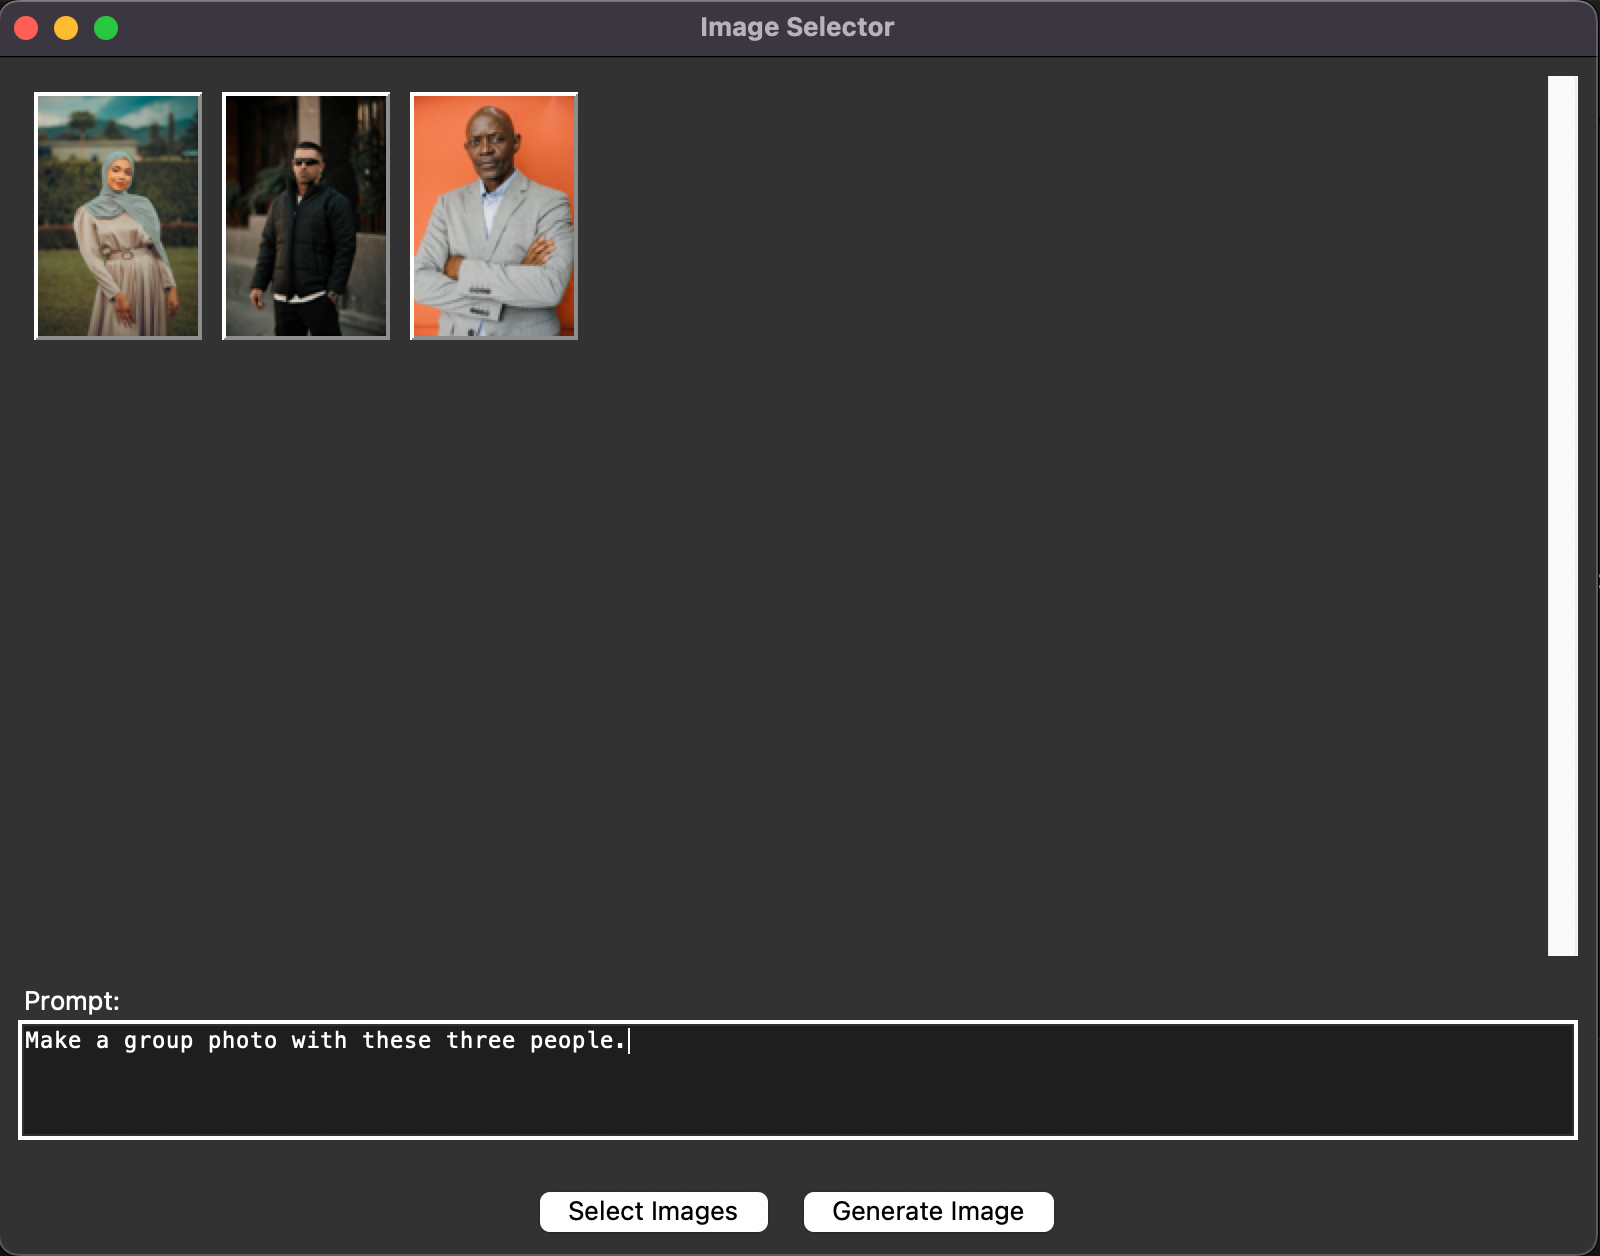Close the Image Selector window
This screenshot has width=1600, height=1256.
[27, 28]
